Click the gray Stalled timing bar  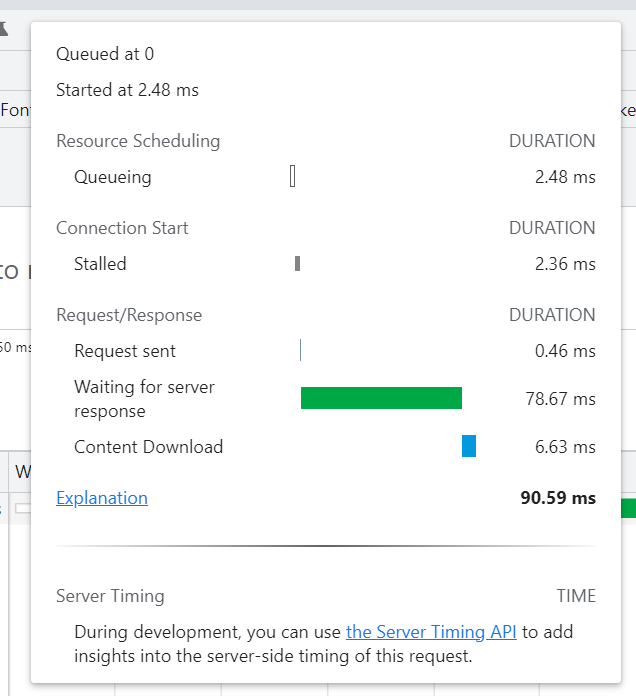[298, 264]
